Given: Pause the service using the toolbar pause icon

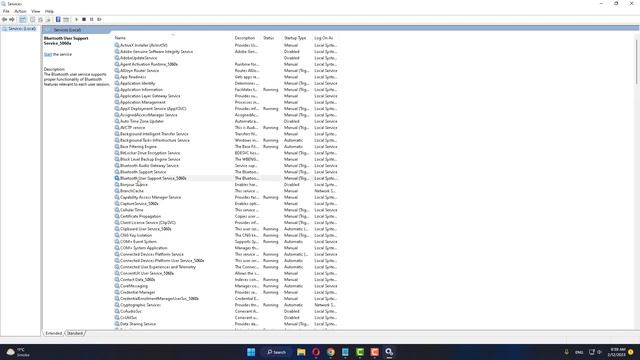Looking at the screenshot, I should click(x=91, y=20).
